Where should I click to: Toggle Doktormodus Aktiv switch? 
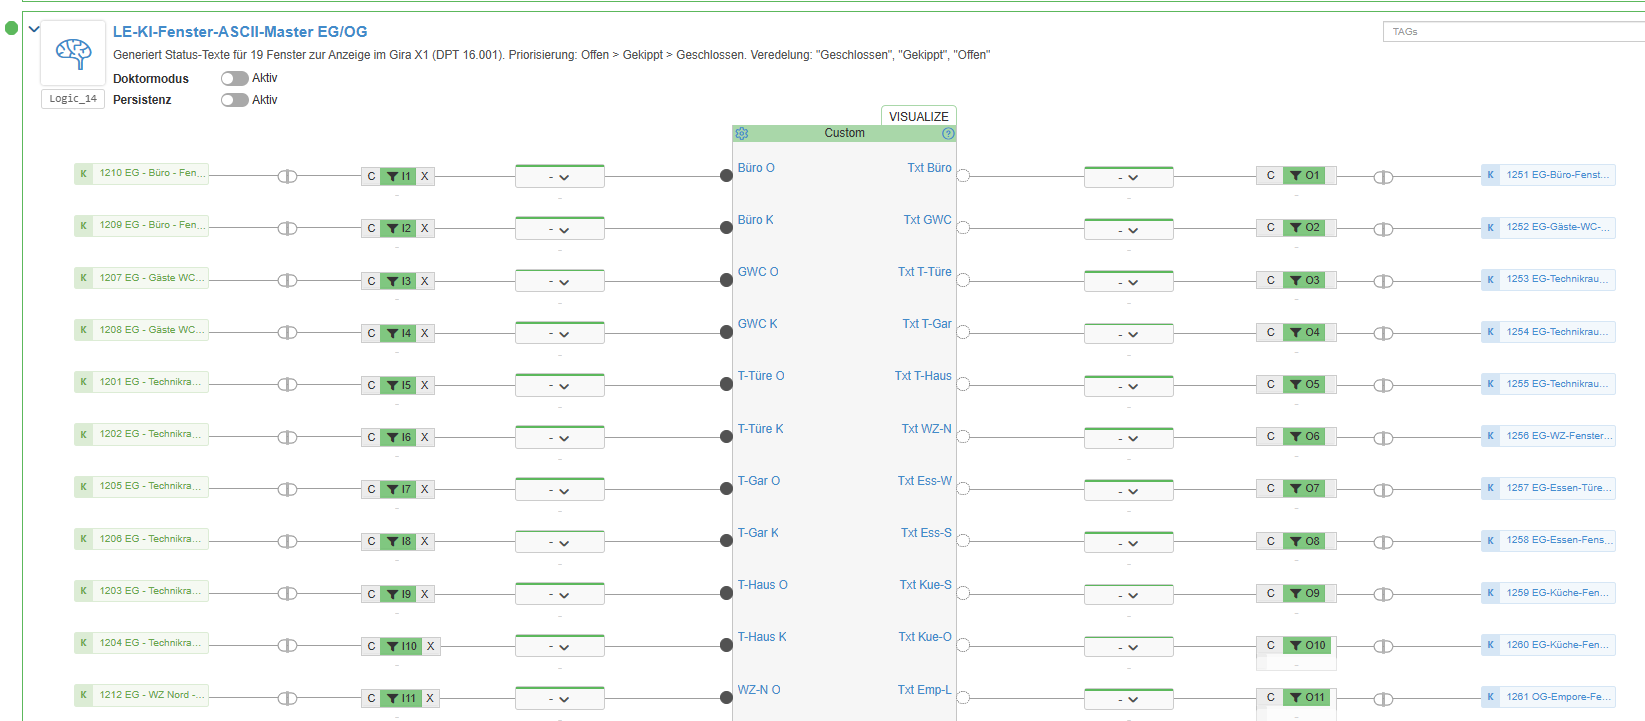point(234,78)
